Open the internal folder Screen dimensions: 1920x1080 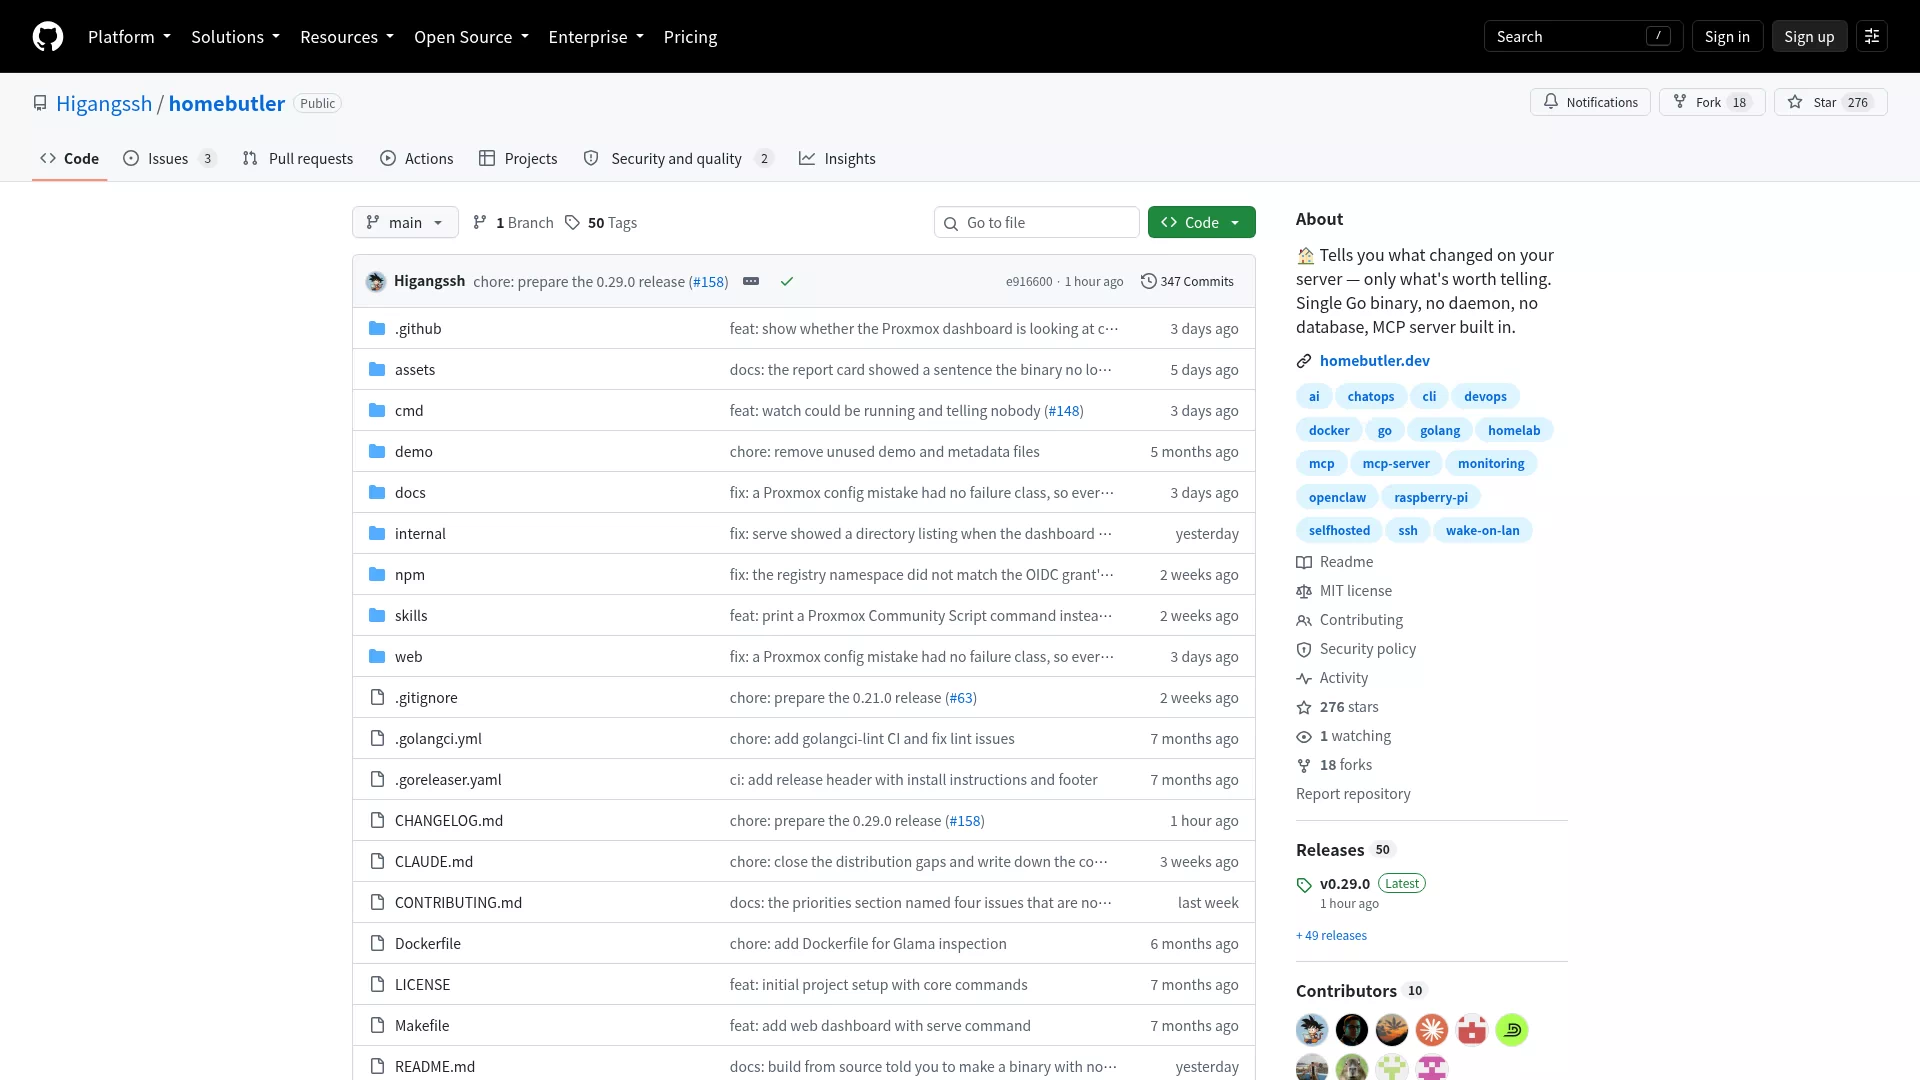coord(420,534)
